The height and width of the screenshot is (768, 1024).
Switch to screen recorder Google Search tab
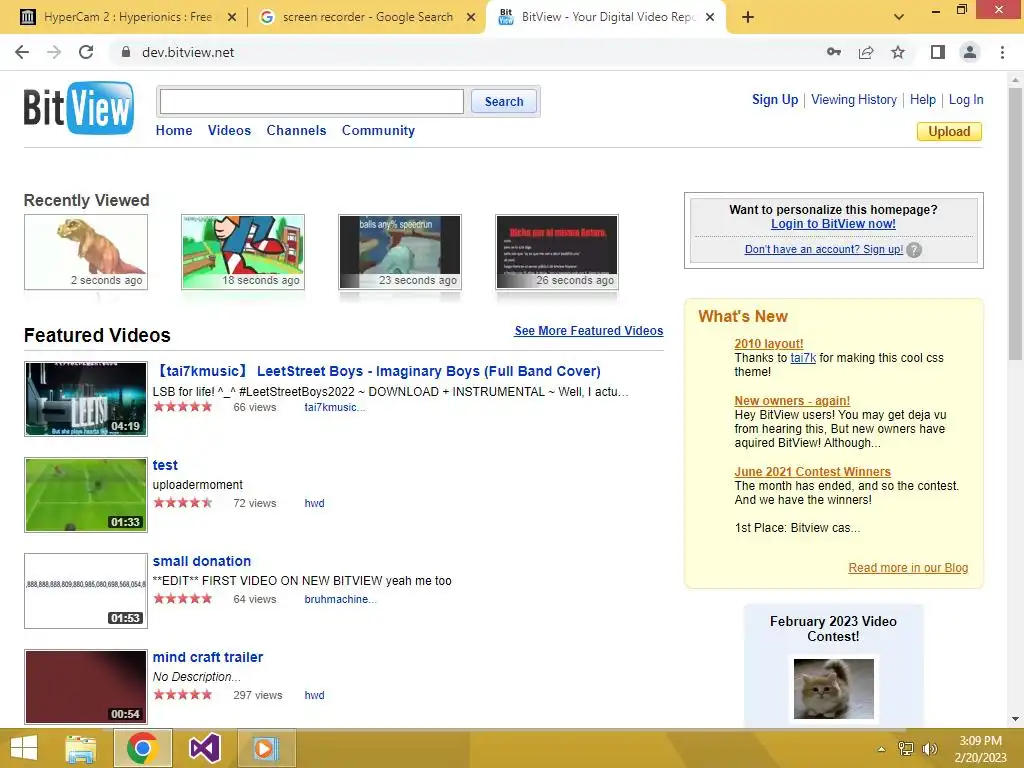[x=367, y=17]
